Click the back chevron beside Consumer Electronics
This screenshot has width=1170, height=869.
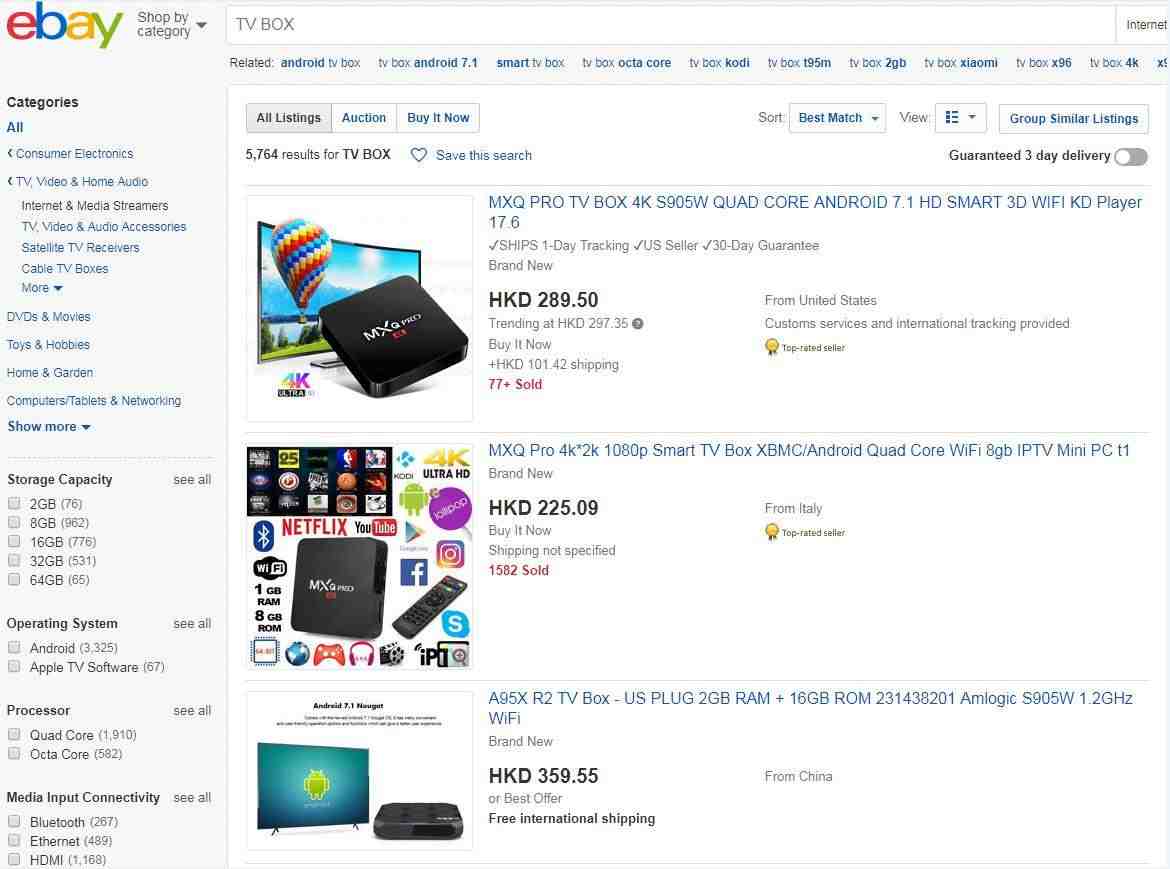pyautogui.click(x=10, y=153)
